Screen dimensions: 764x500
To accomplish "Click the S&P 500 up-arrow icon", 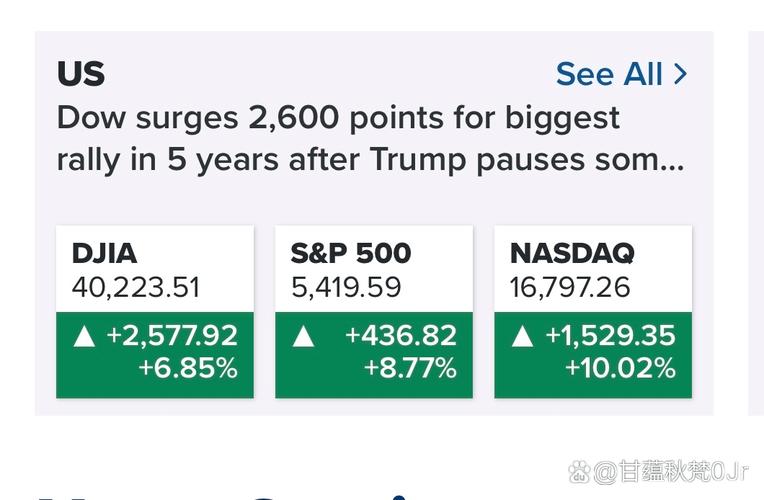I will [x=303, y=336].
